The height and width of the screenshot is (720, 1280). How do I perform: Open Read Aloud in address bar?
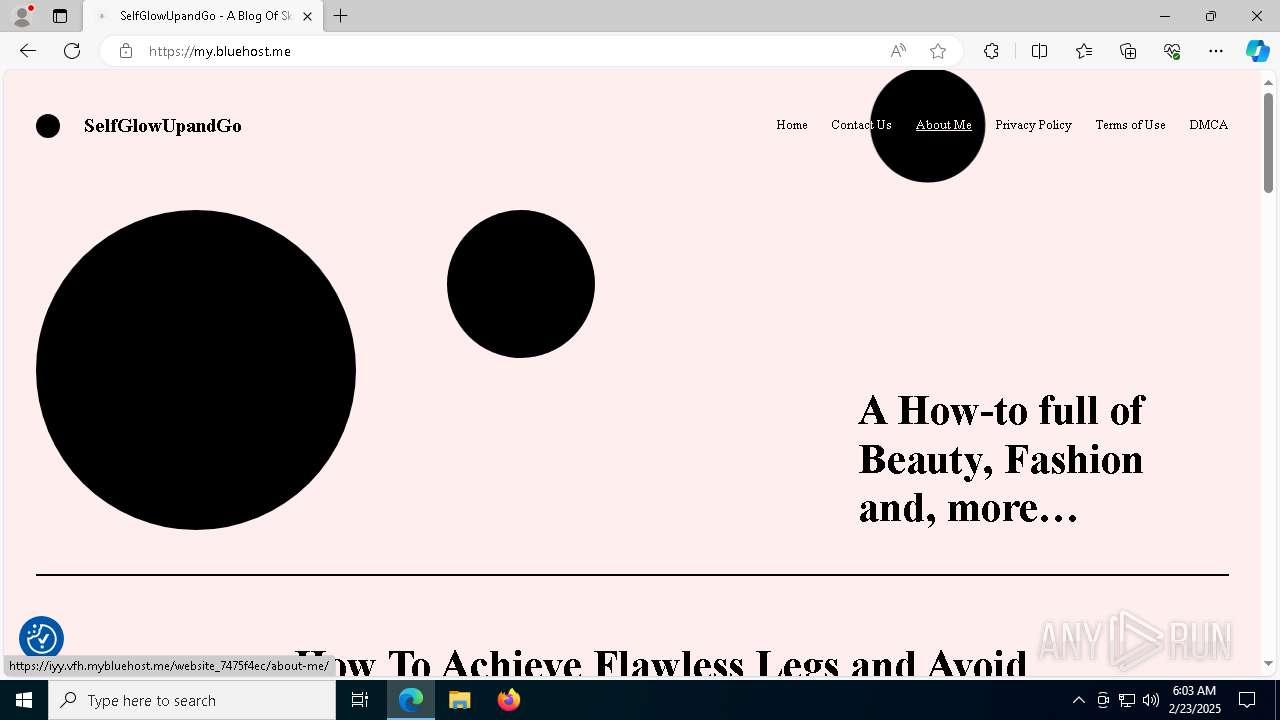898,51
